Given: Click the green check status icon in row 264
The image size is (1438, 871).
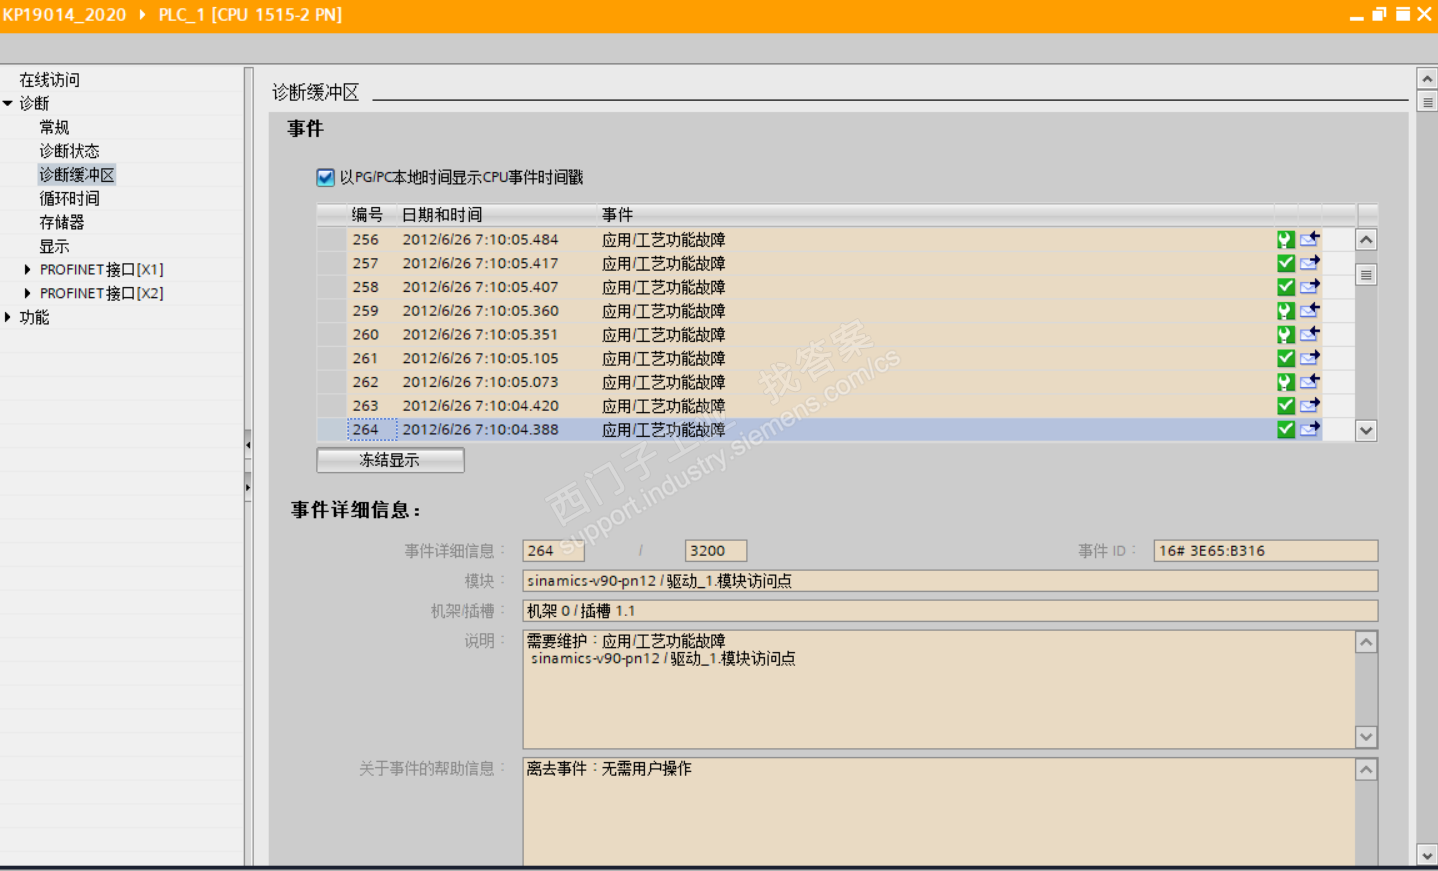Looking at the screenshot, I should coord(1286,429).
